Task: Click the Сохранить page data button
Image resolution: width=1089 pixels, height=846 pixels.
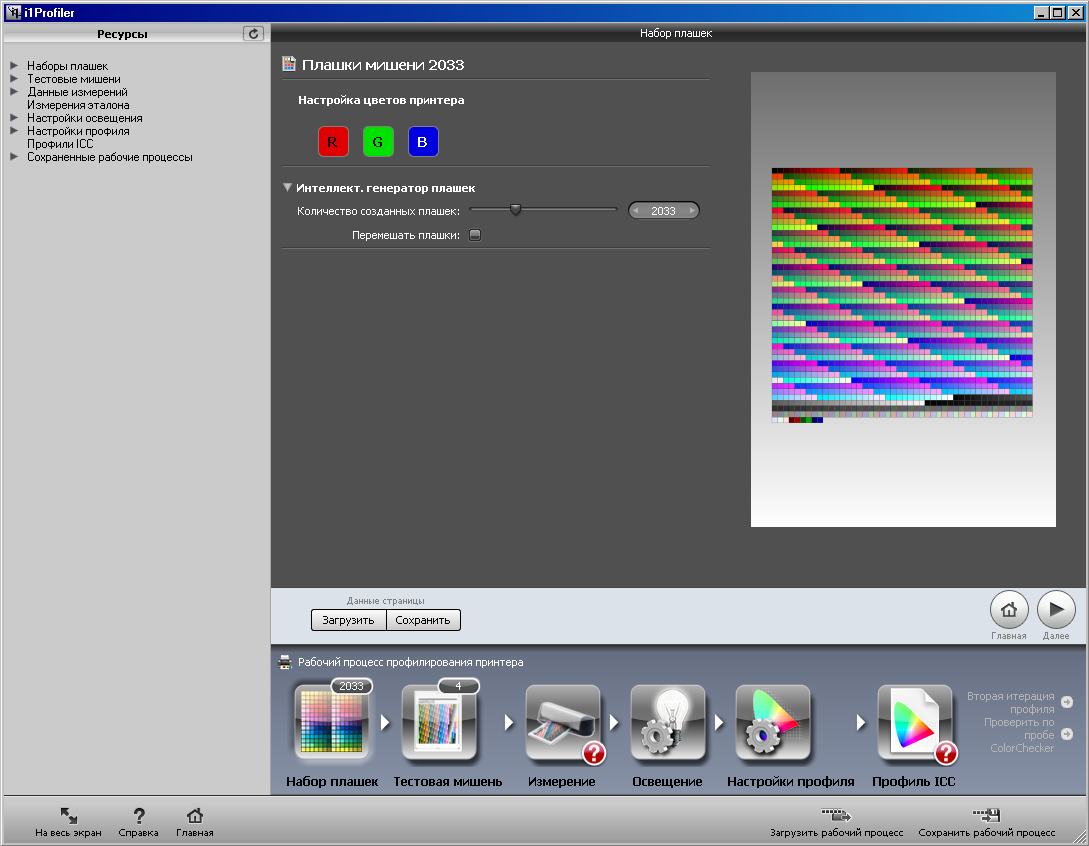Action: (423, 620)
